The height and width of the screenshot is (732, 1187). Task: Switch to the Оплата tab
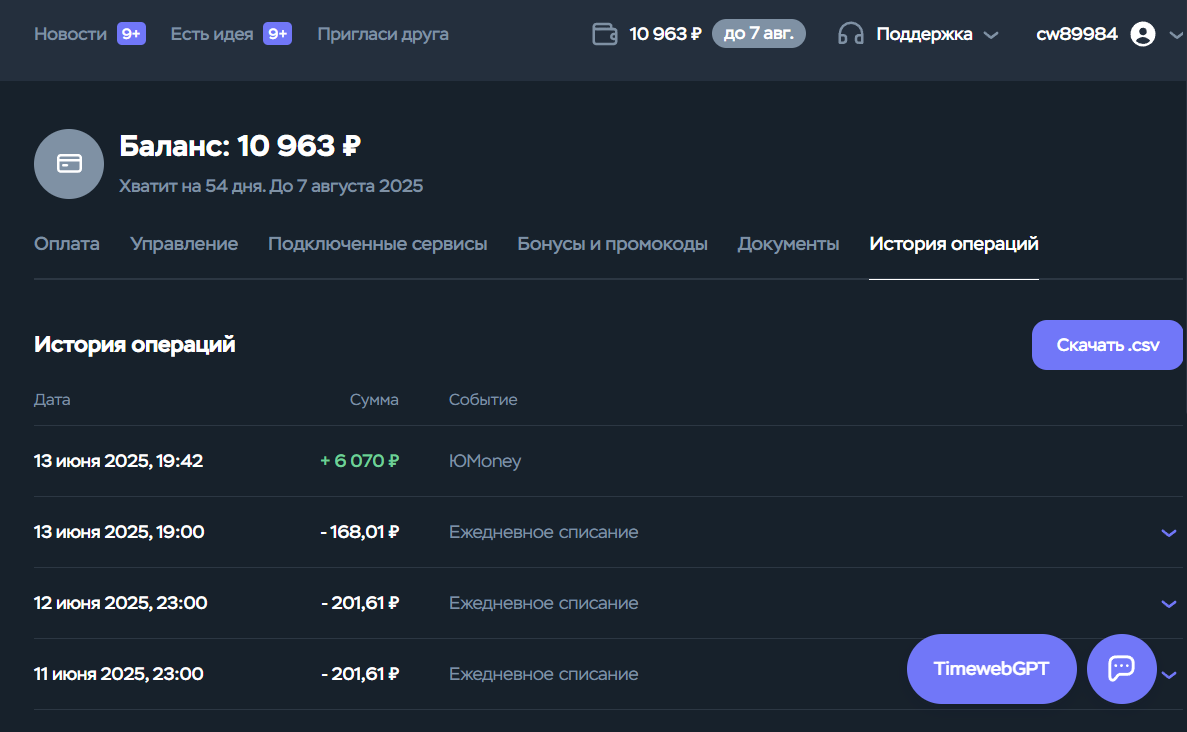pyautogui.click(x=67, y=244)
